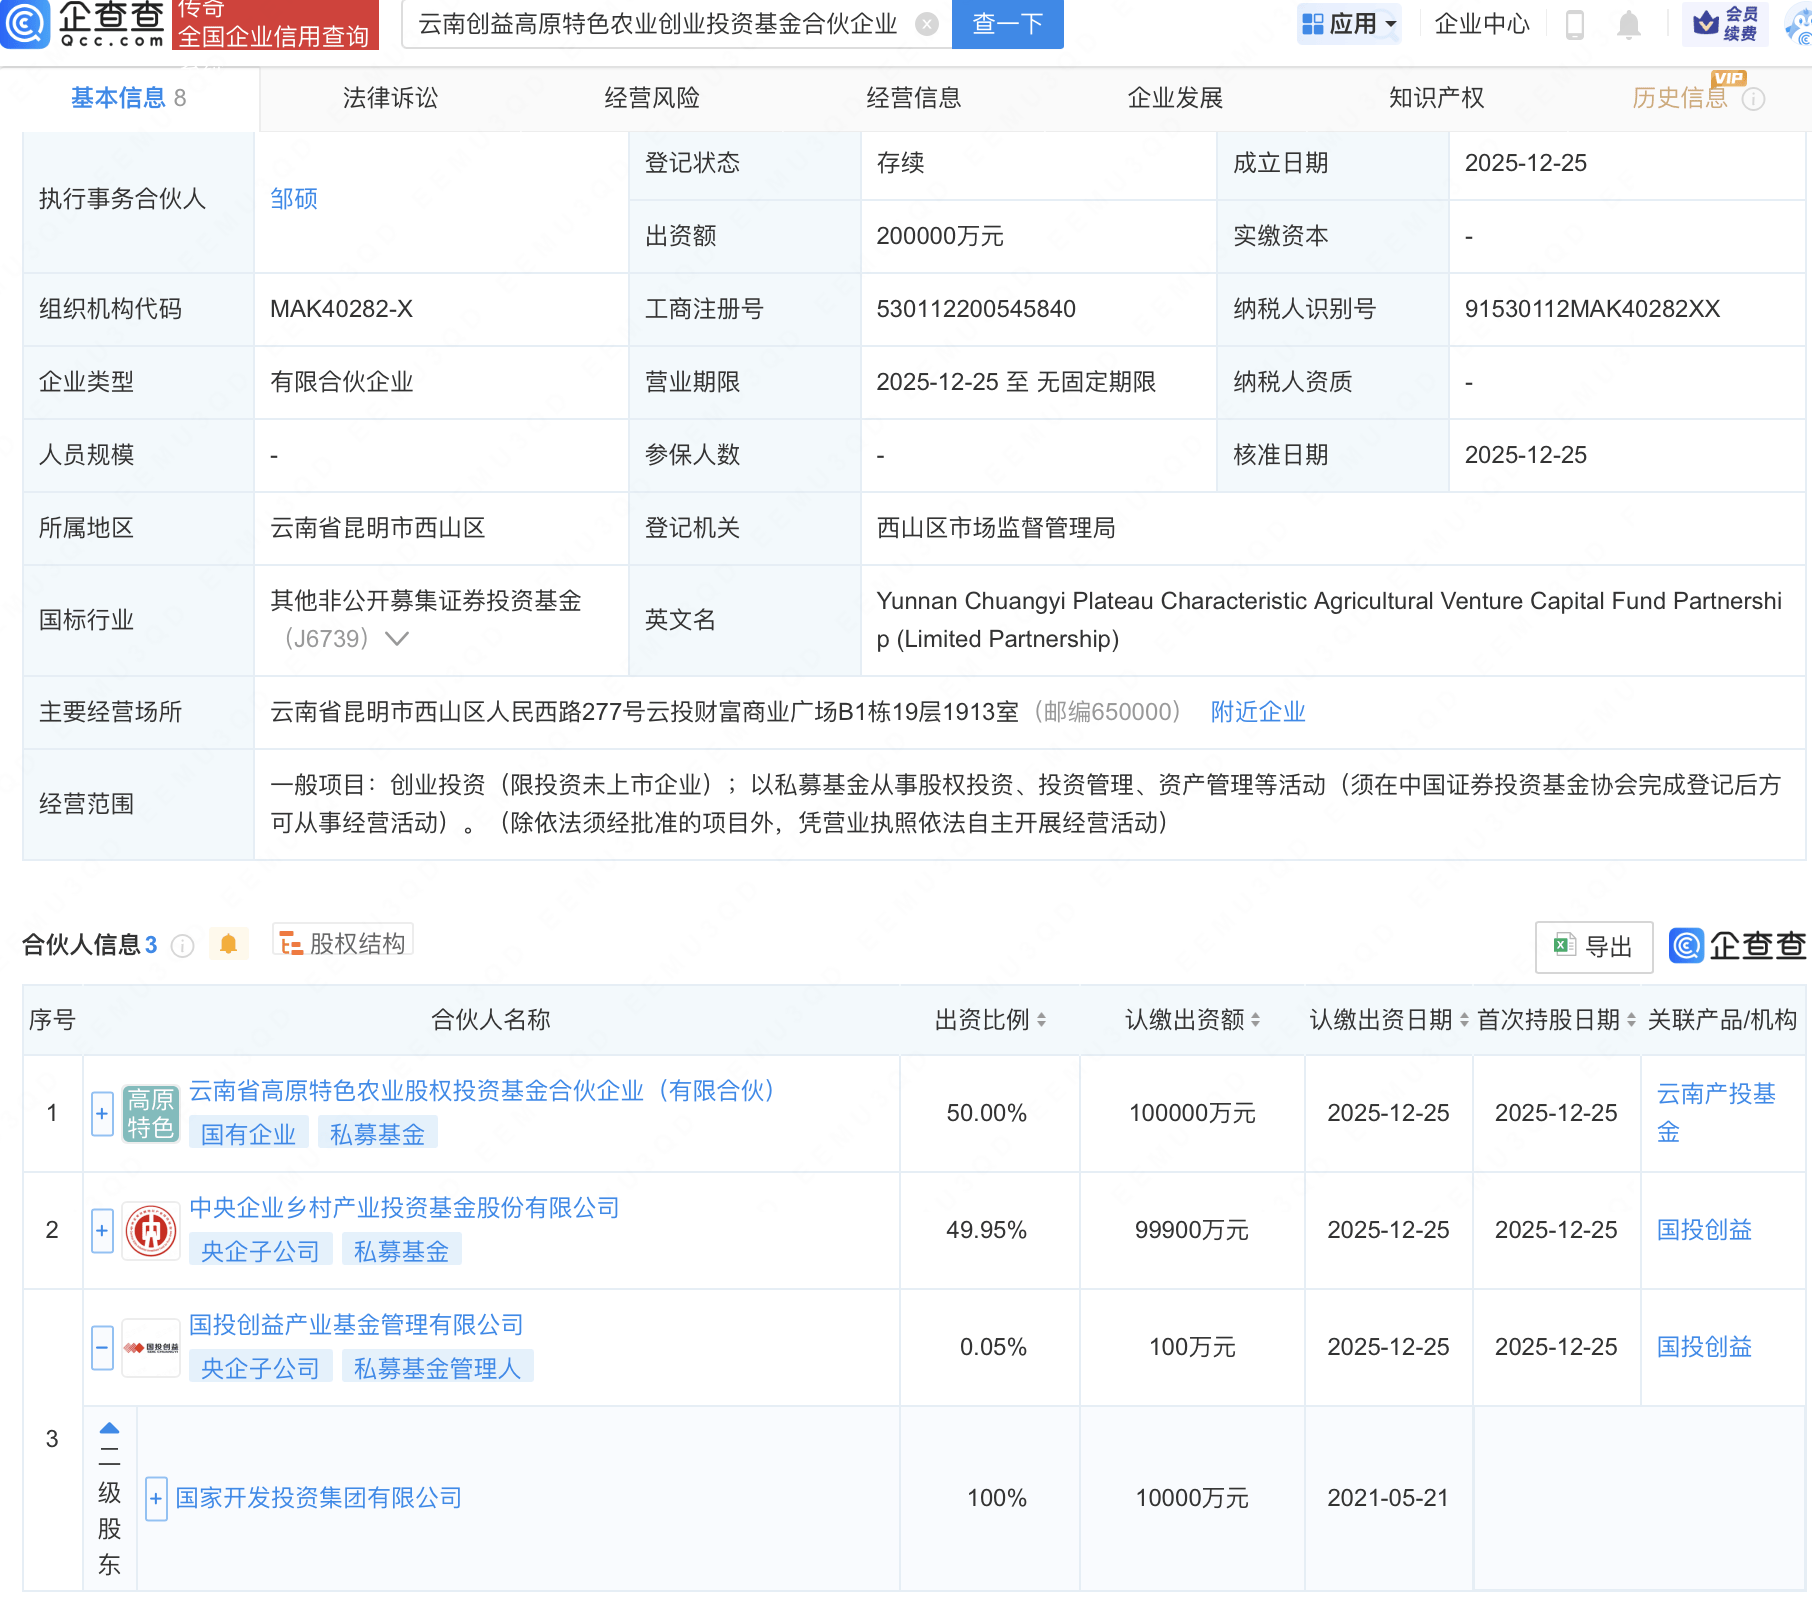Image resolution: width=1812 pixels, height=1598 pixels.
Task: Click the mobile phone icon in header
Action: pos(1574,24)
